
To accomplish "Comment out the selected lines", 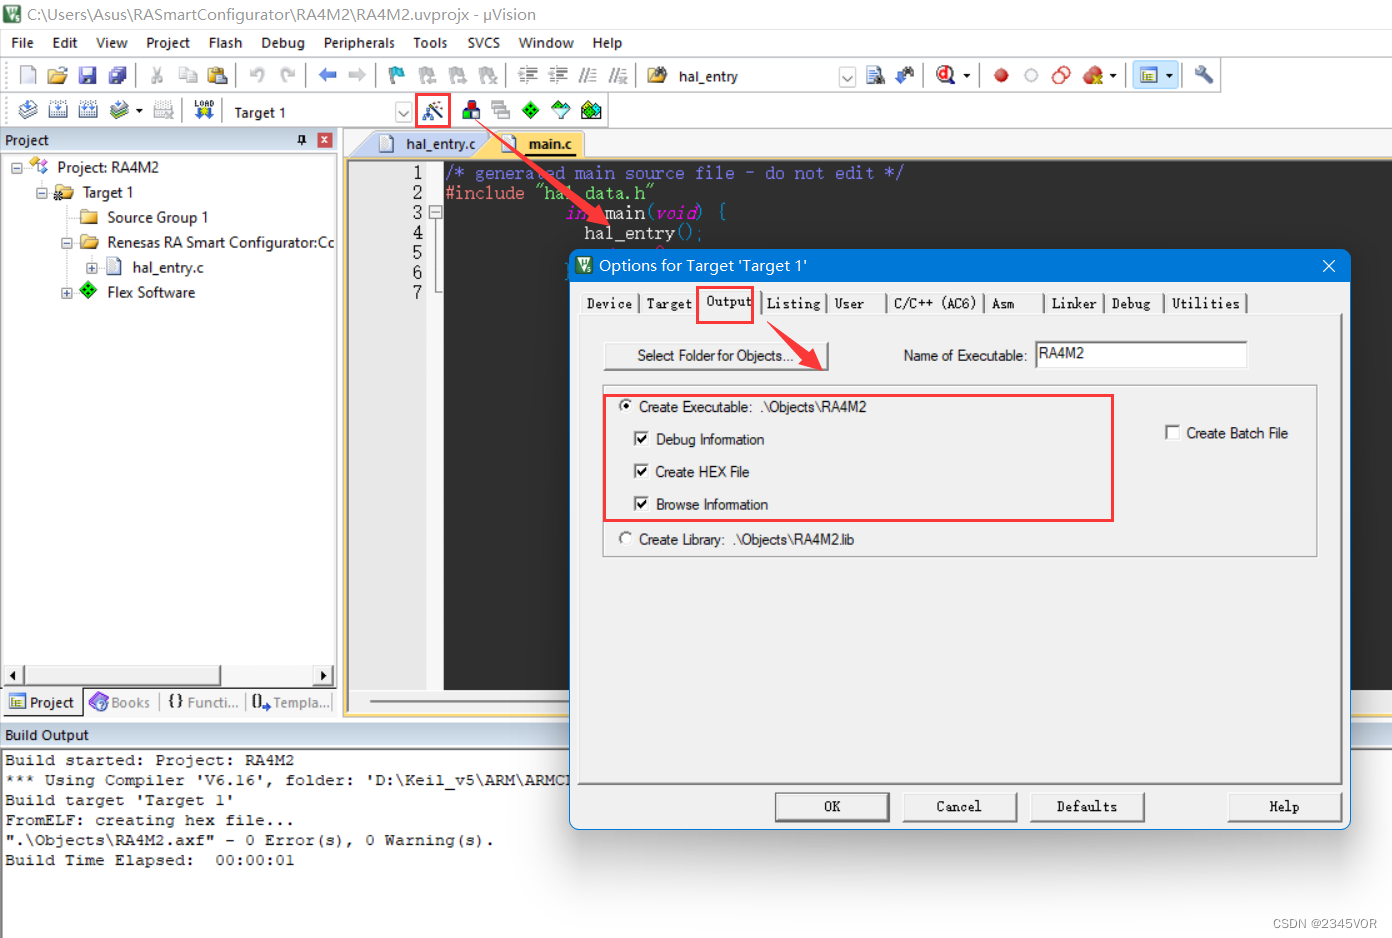I will 588,75.
